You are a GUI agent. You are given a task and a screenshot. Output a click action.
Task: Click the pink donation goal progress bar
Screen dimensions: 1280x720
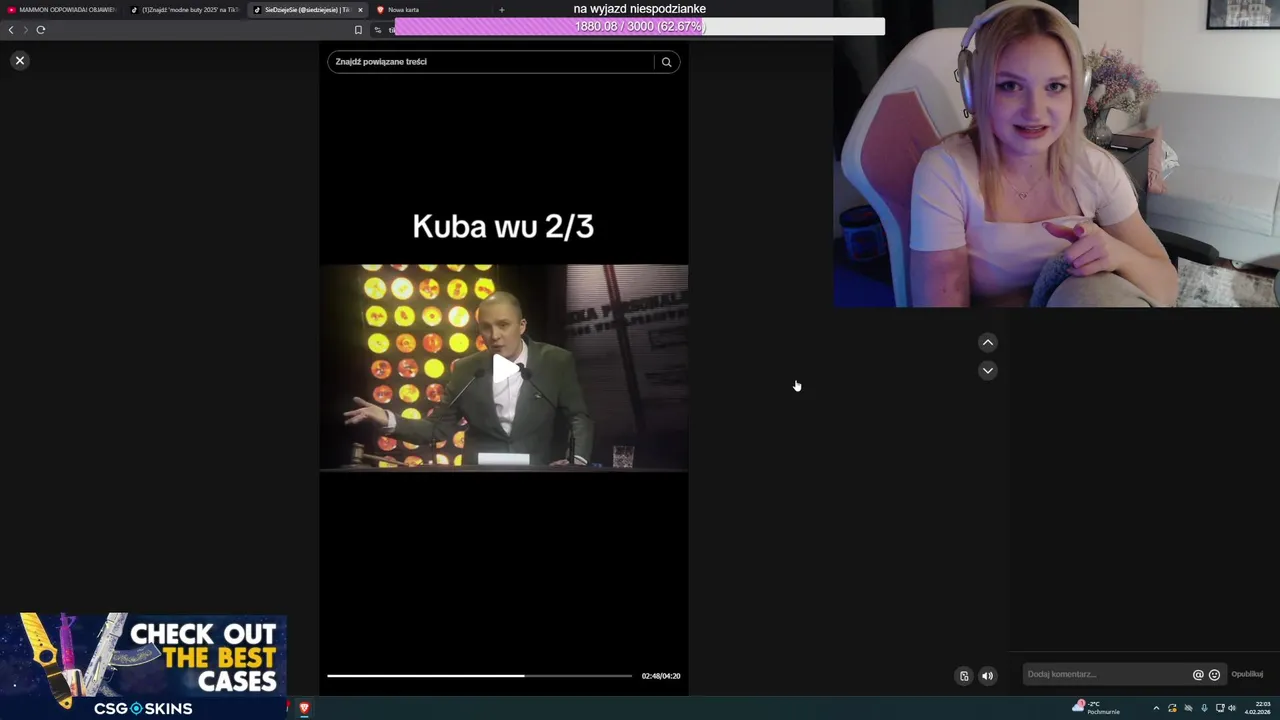click(640, 27)
